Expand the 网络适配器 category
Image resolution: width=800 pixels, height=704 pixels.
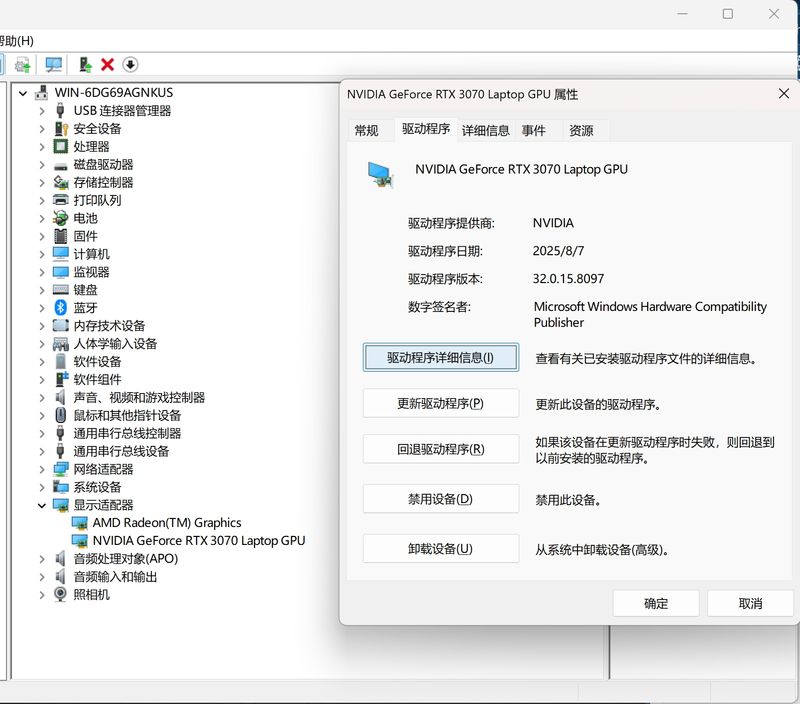click(x=42, y=469)
